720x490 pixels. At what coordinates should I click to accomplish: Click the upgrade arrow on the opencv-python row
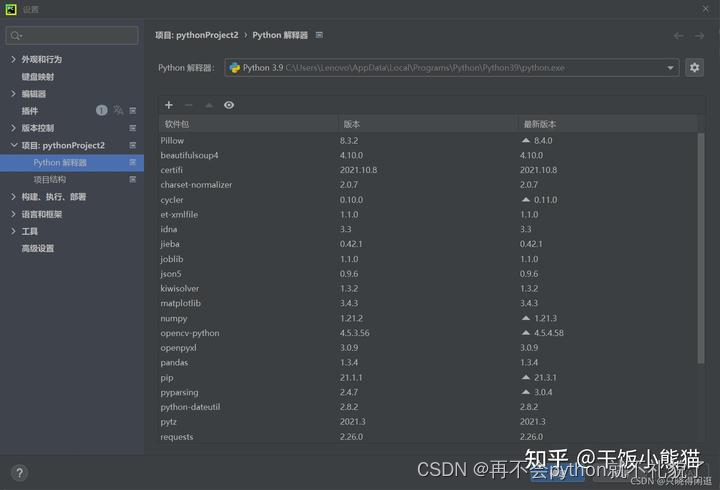click(x=526, y=332)
